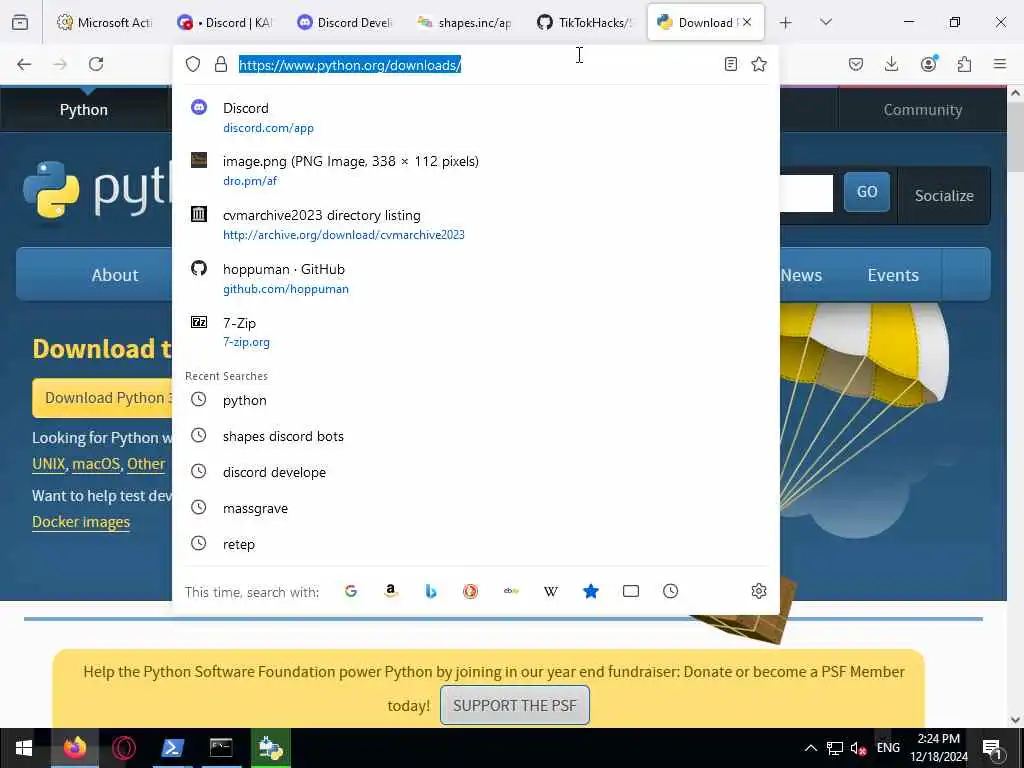Screen dimensions: 1024x768
Task: Open a new tab with plus button
Action: coord(786,23)
